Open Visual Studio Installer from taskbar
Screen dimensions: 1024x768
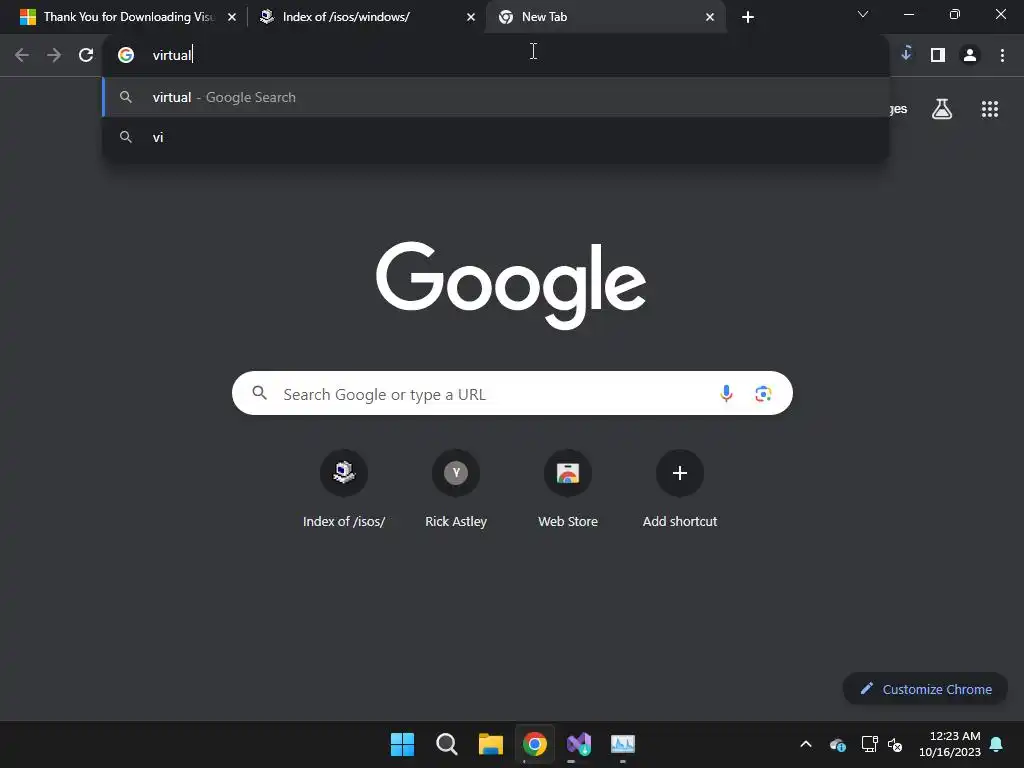tap(579, 744)
